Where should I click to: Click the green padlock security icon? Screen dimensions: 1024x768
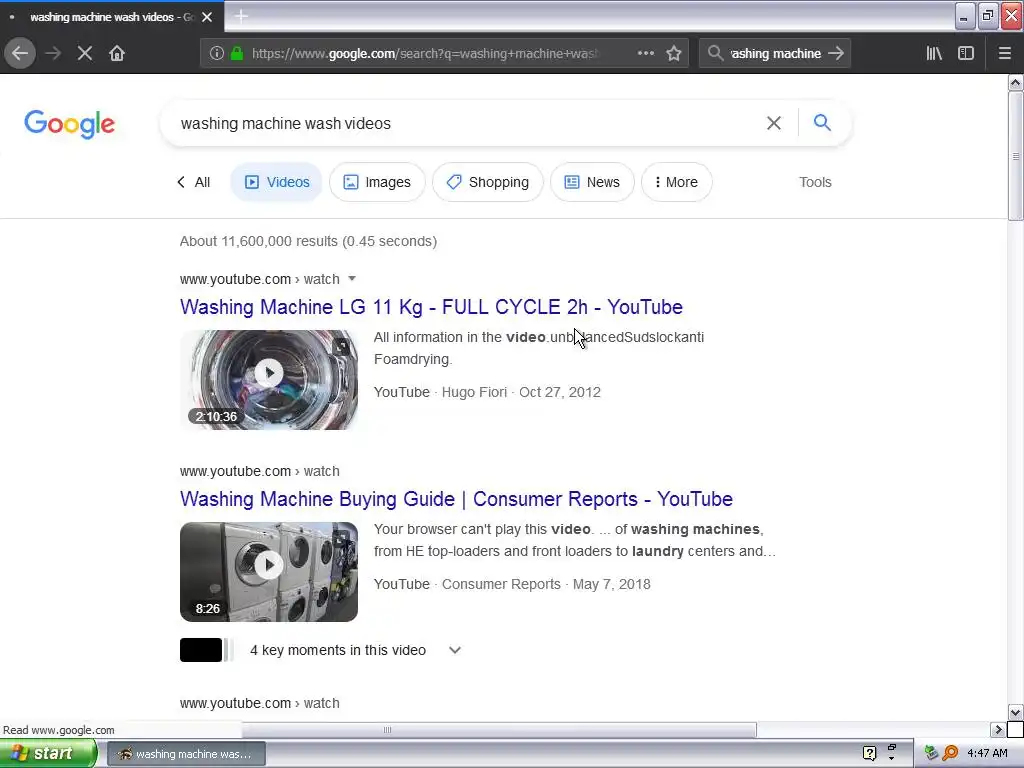point(237,53)
